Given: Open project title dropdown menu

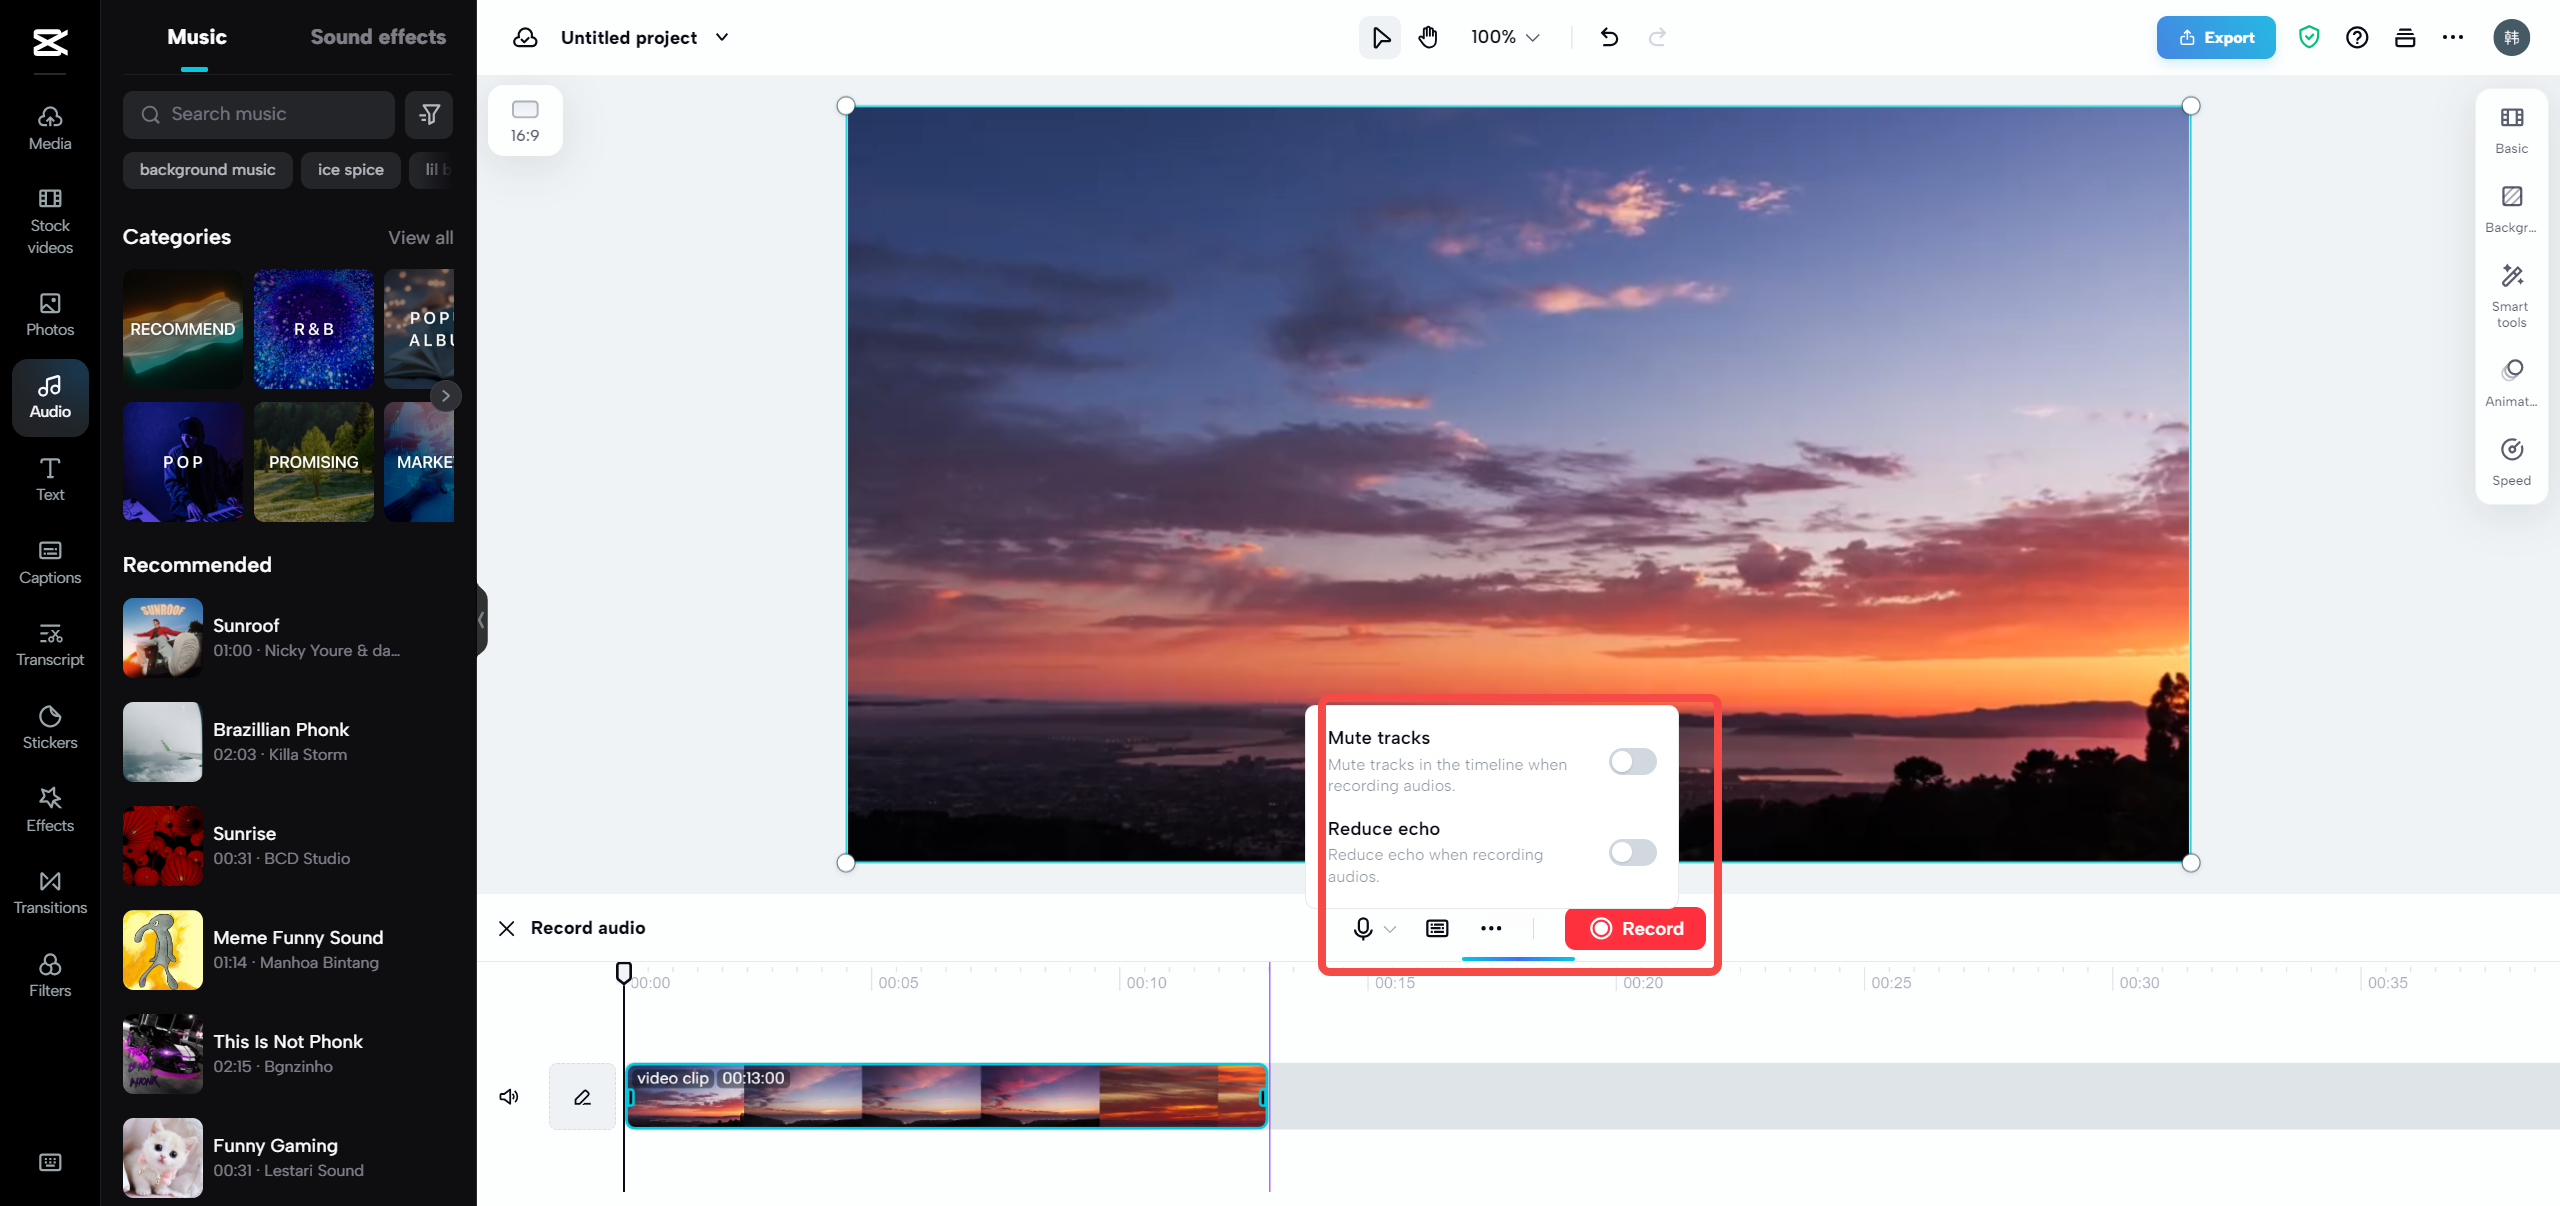Looking at the screenshot, I should [x=722, y=36].
